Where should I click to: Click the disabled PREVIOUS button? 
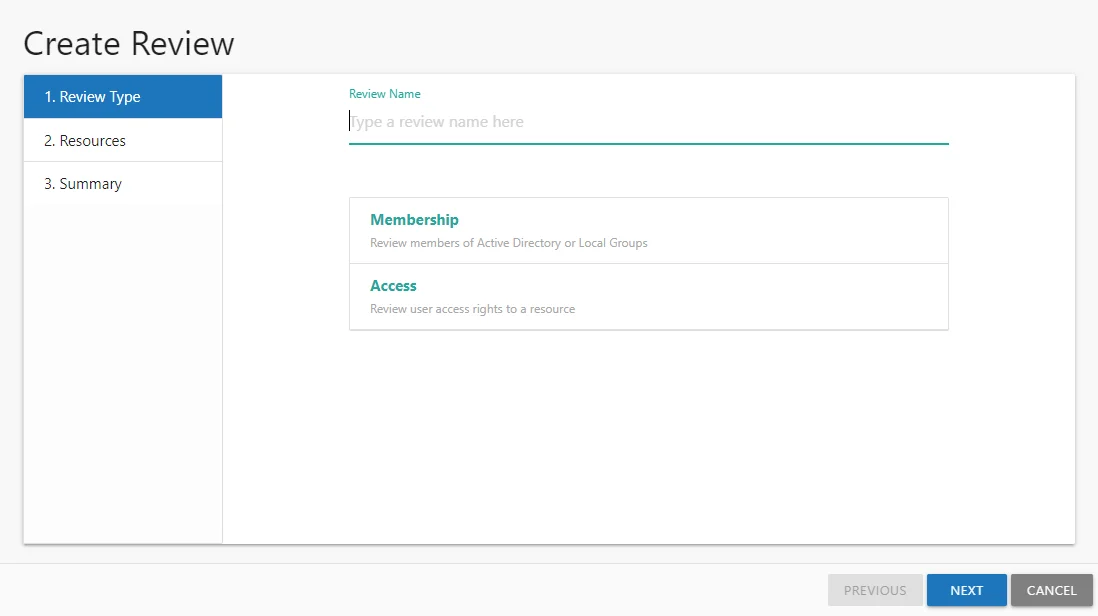click(x=875, y=590)
